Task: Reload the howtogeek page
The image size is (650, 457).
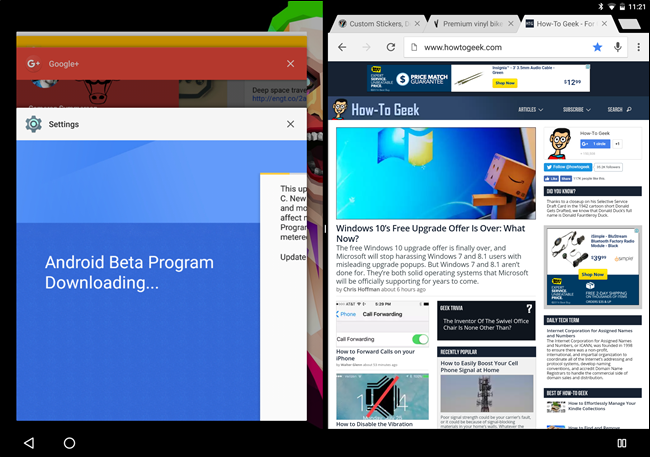Action: (391, 47)
